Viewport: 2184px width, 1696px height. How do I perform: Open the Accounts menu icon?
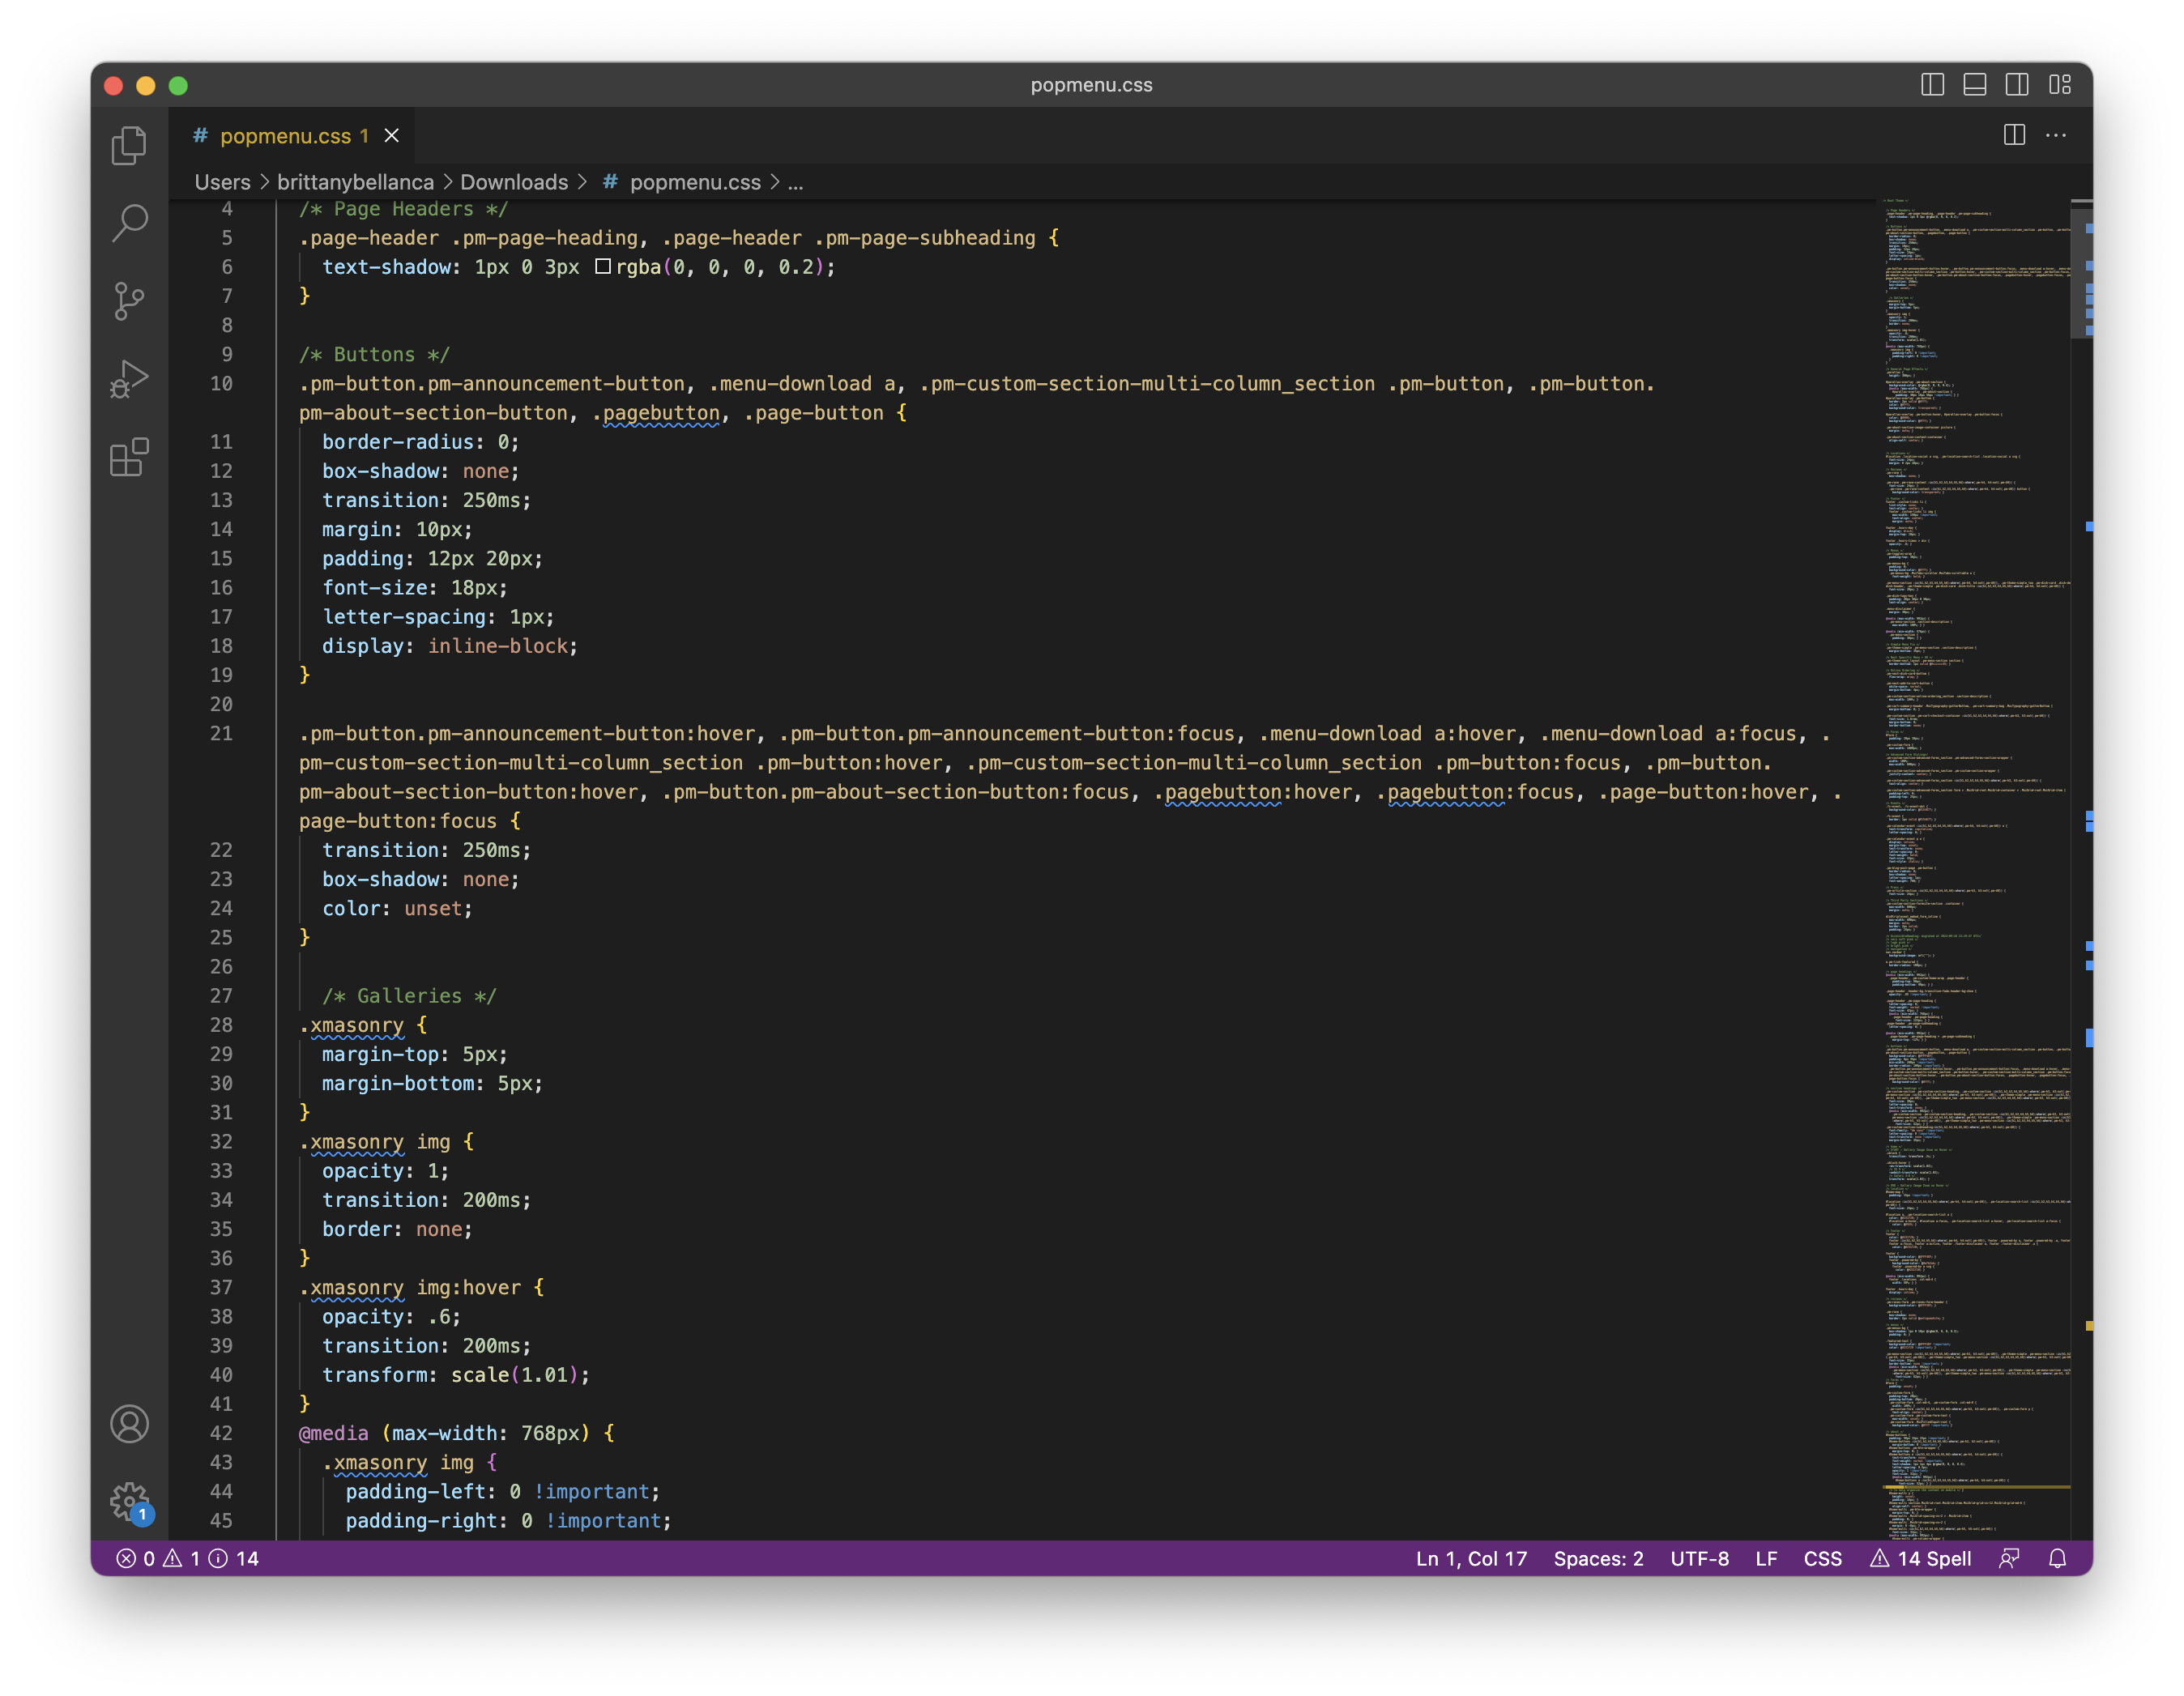point(129,1423)
